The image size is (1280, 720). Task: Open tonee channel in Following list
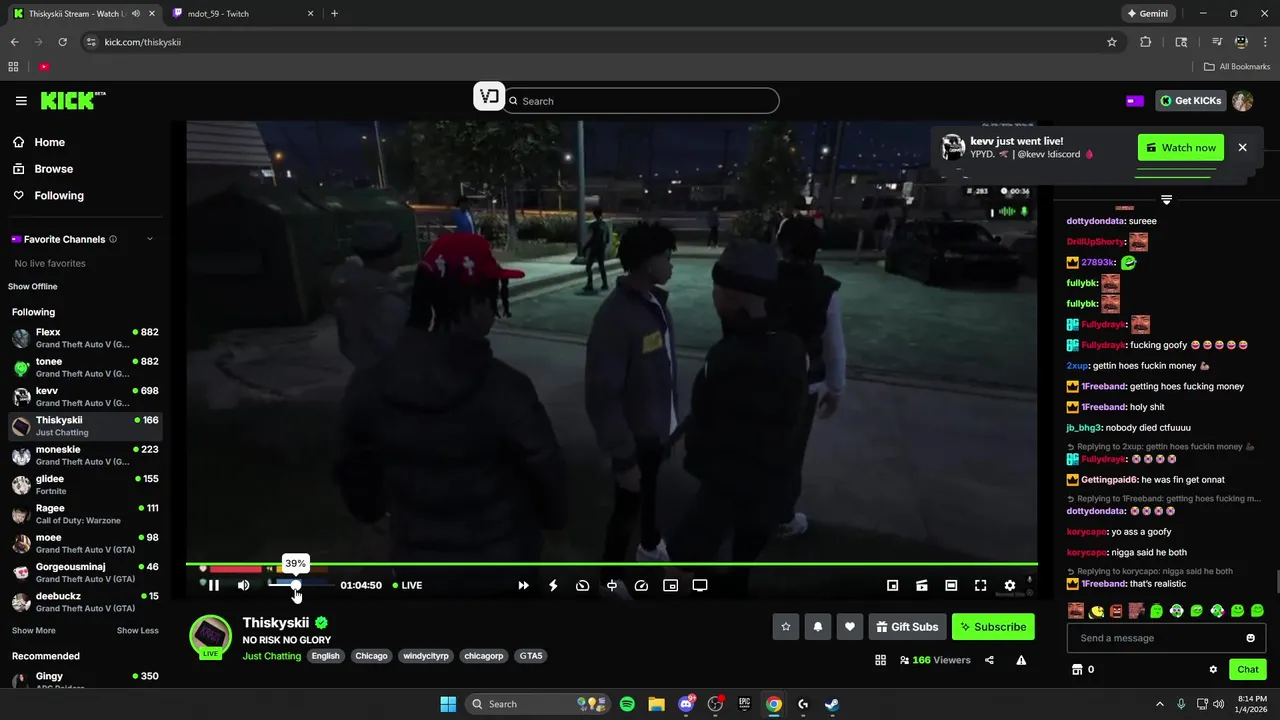pos(85,367)
